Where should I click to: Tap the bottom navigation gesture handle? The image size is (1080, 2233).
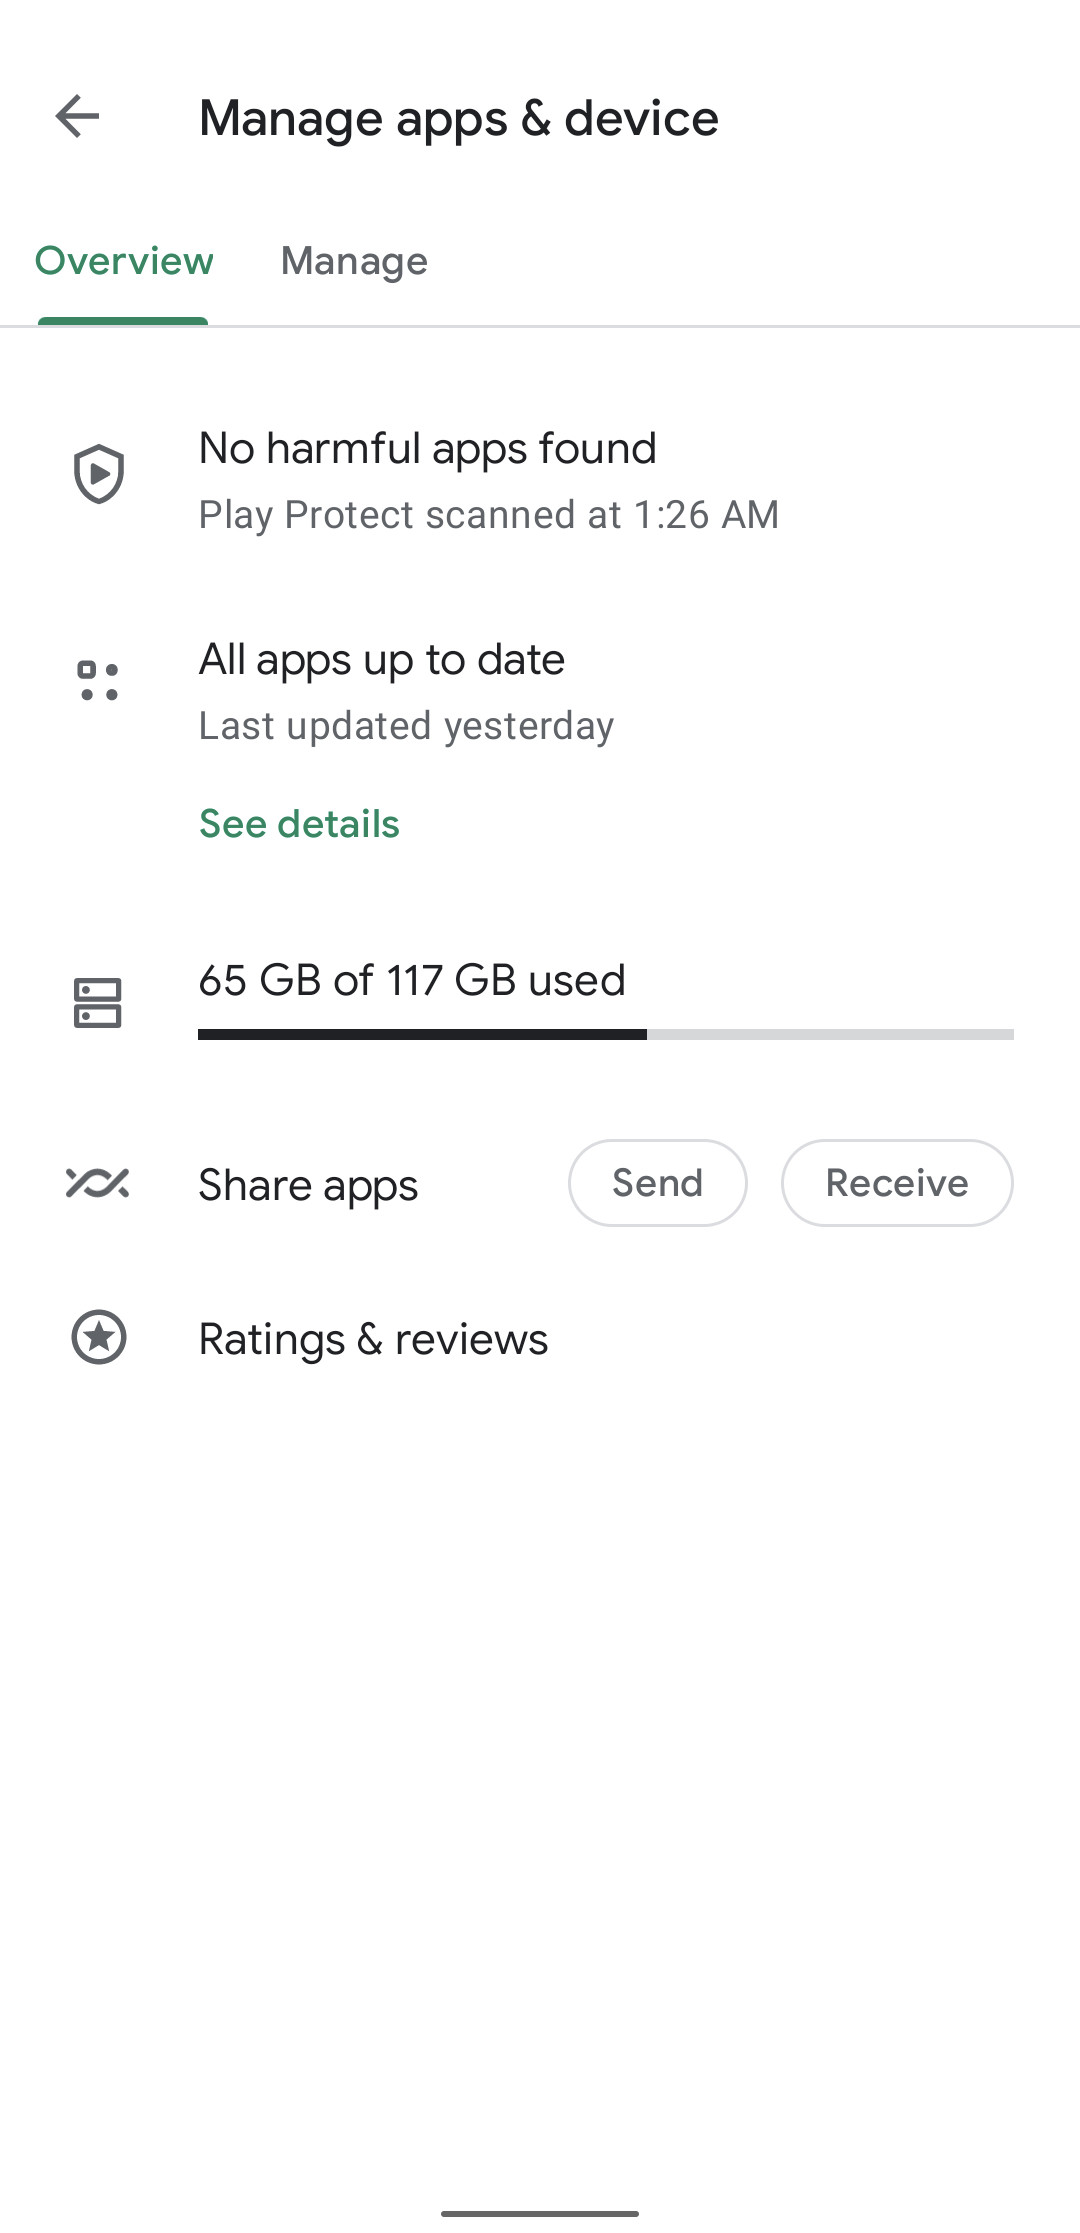tap(540, 2213)
